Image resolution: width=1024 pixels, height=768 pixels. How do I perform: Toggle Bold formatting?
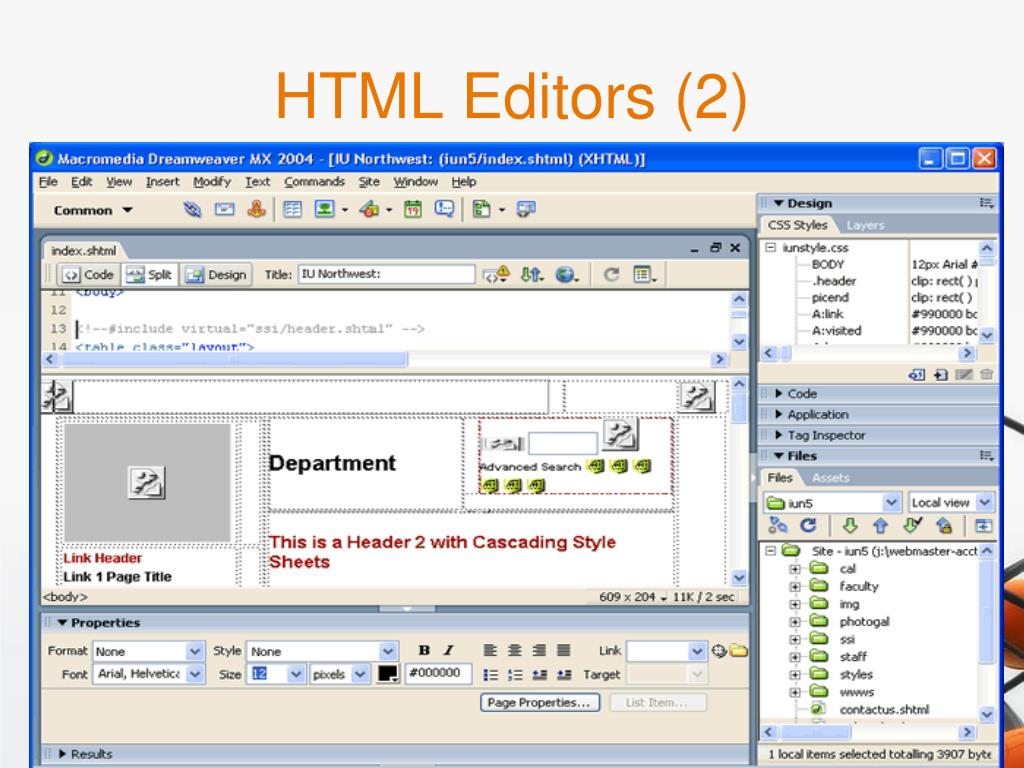[x=424, y=650]
